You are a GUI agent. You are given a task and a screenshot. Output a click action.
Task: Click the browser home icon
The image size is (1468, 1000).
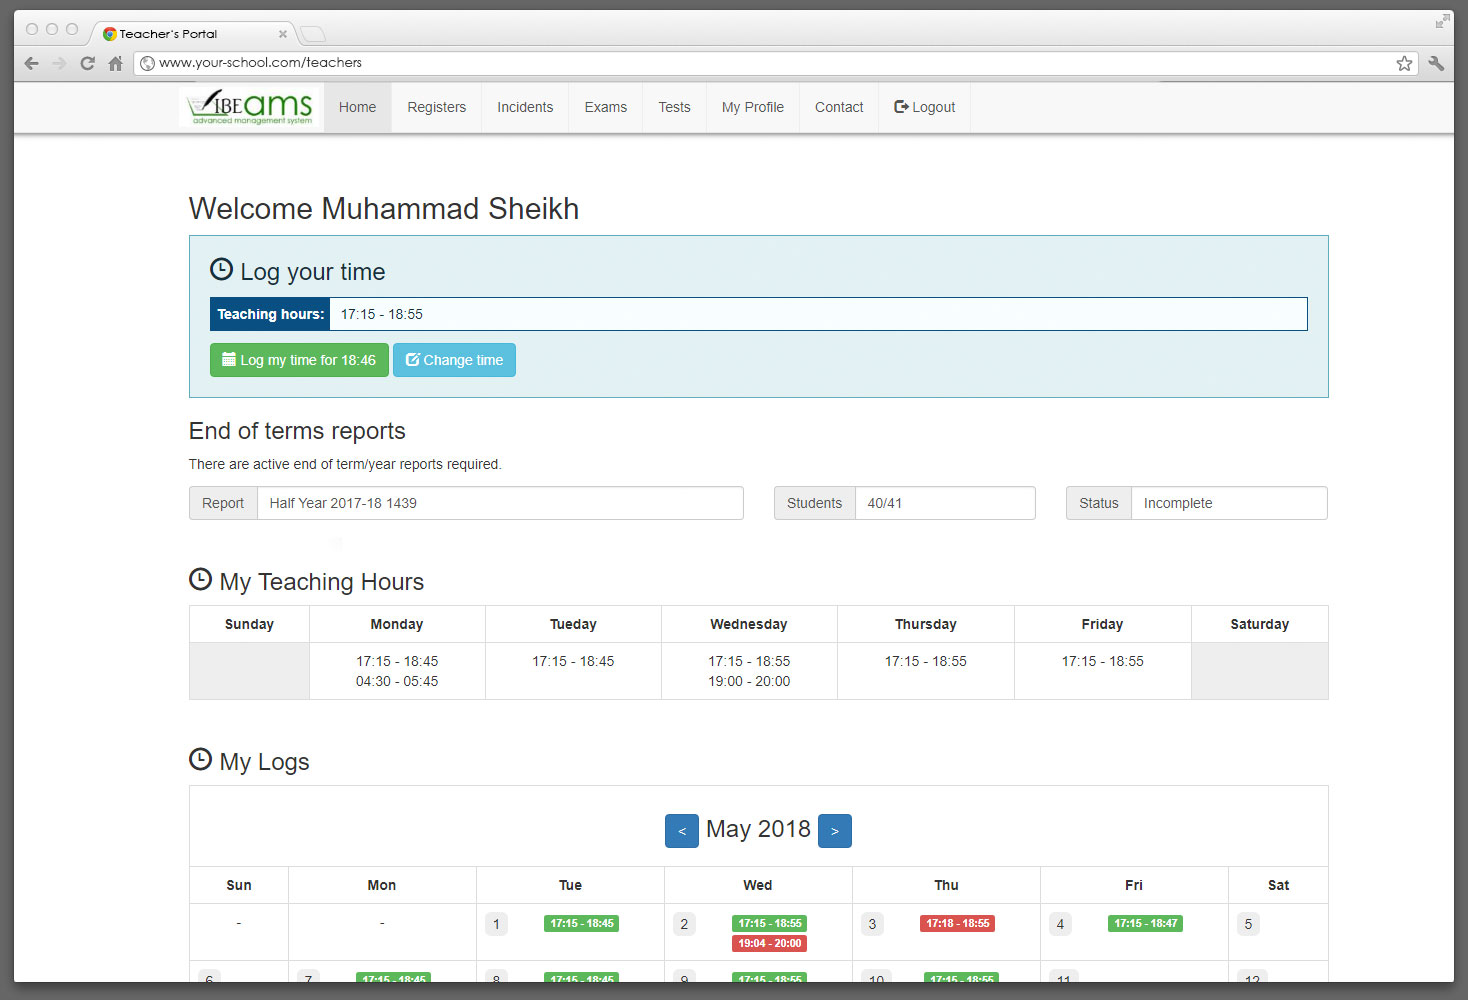tap(115, 62)
